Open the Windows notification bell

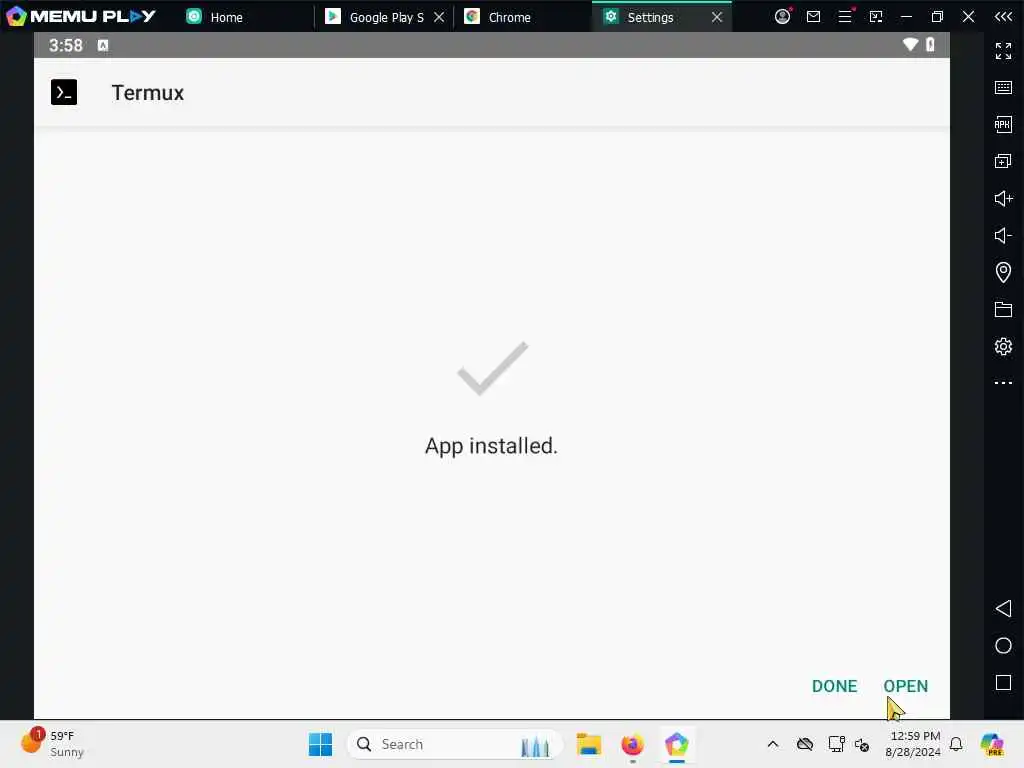956,744
